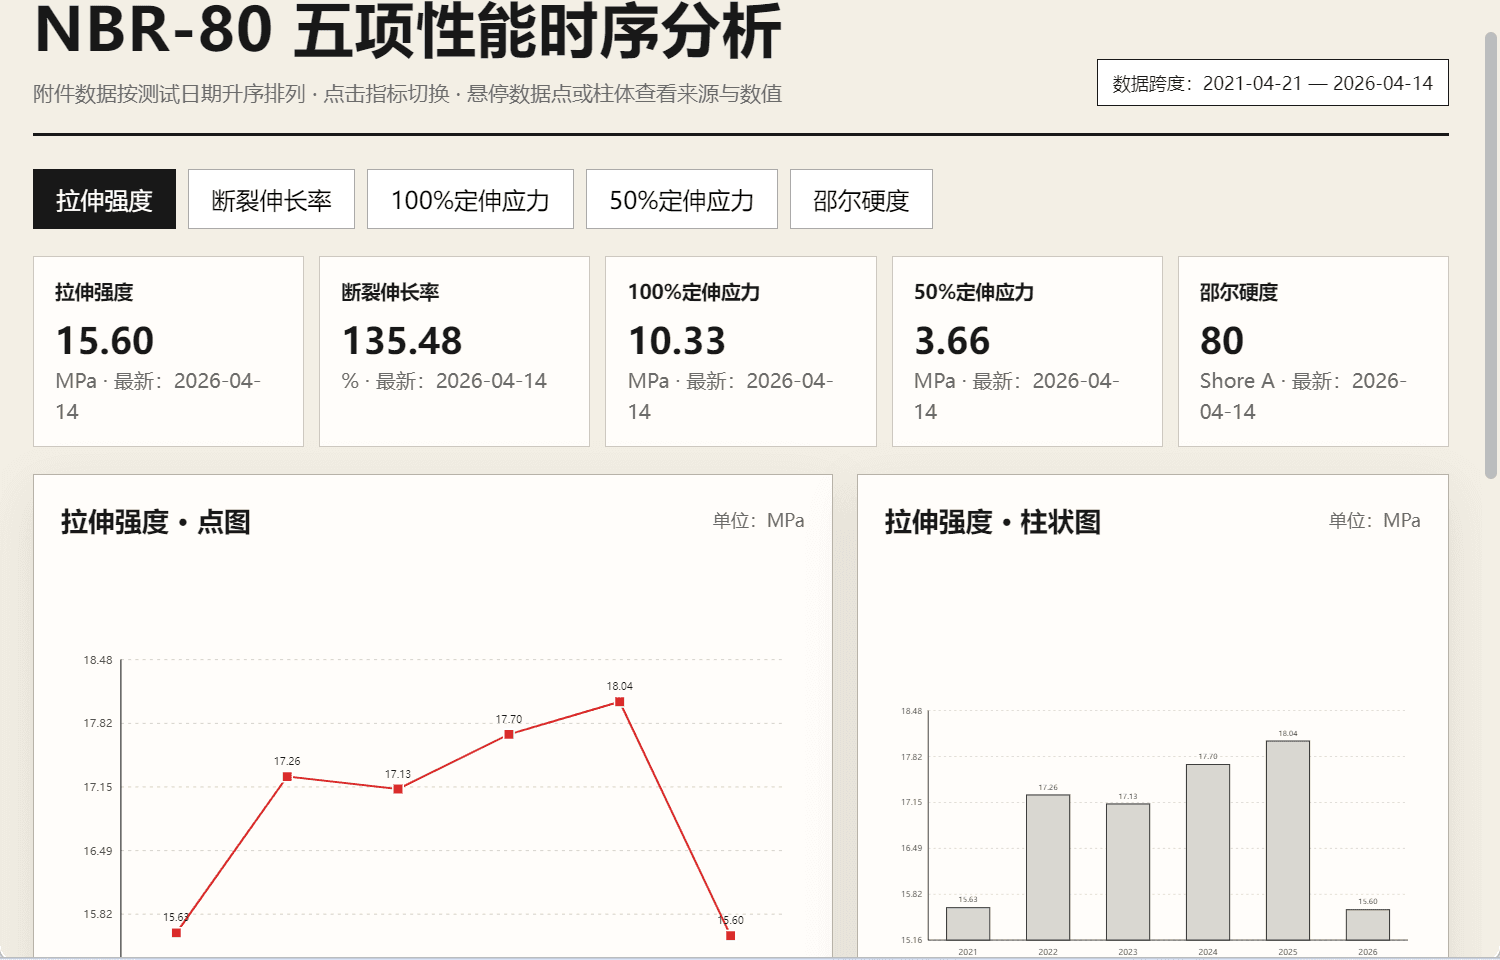Select the 邵尔硬度 tab

point(861,199)
